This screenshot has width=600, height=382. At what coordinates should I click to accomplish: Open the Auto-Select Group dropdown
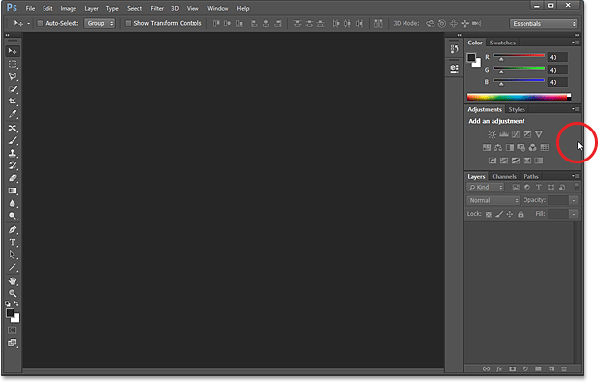tap(99, 23)
